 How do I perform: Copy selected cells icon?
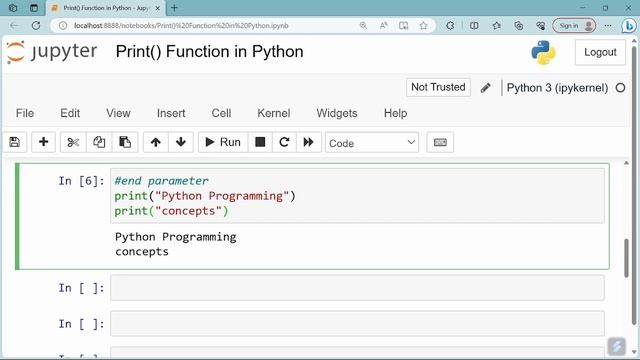[99, 142]
